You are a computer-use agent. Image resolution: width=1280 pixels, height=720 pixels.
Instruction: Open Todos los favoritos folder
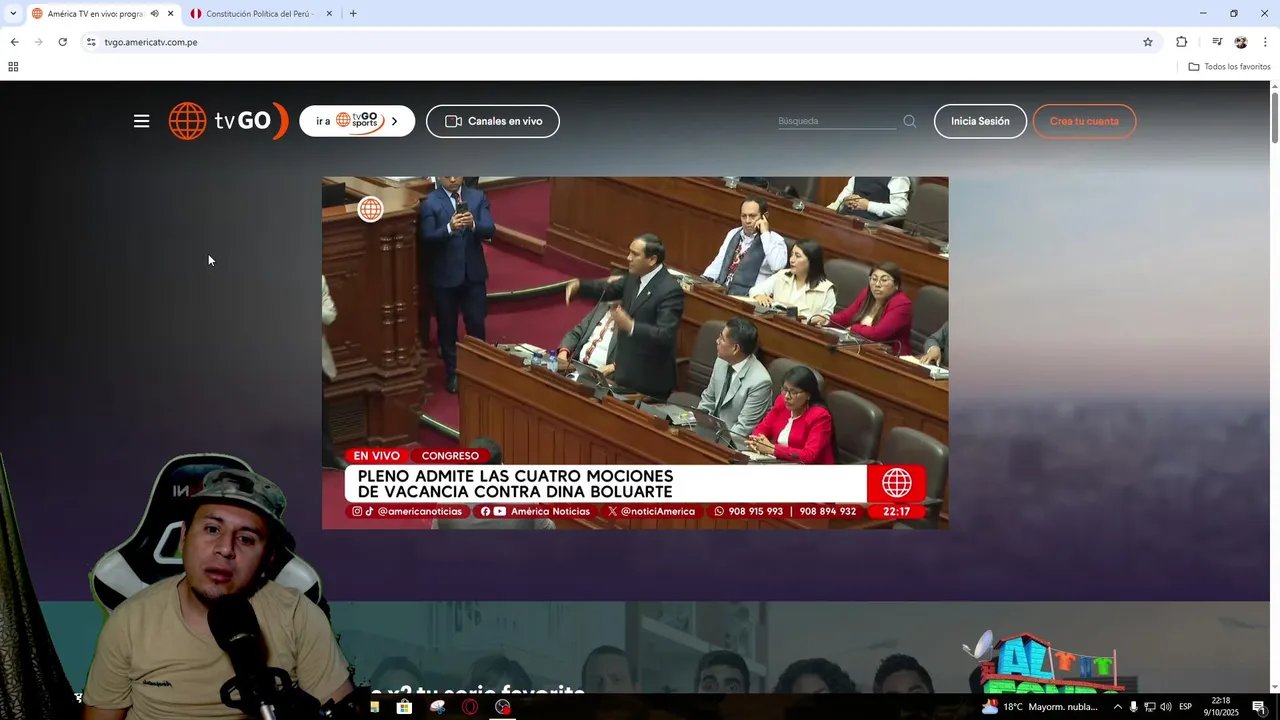tap(1229, 67)
